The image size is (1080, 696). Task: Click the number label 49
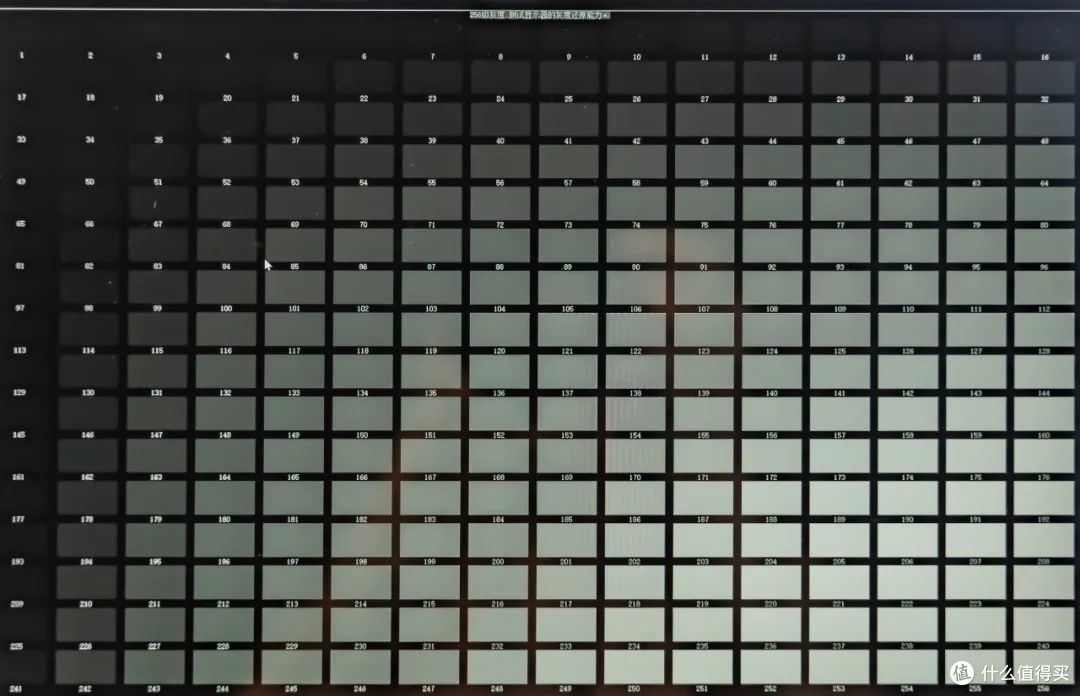(21, 182)
